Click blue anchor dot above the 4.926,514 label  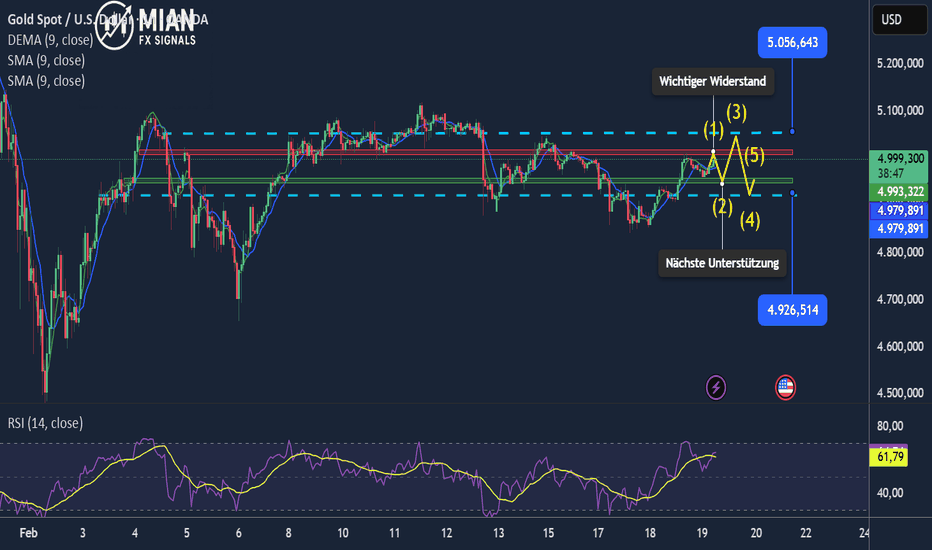[x=792, y=193]
